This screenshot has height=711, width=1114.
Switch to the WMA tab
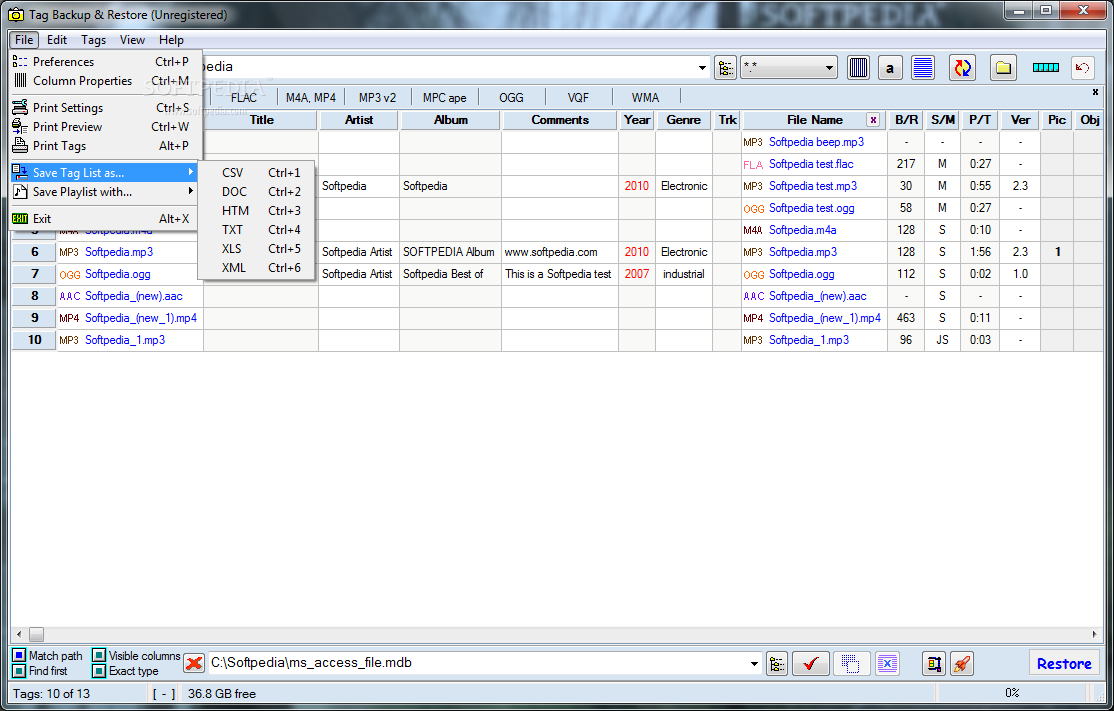click(645, 97)
